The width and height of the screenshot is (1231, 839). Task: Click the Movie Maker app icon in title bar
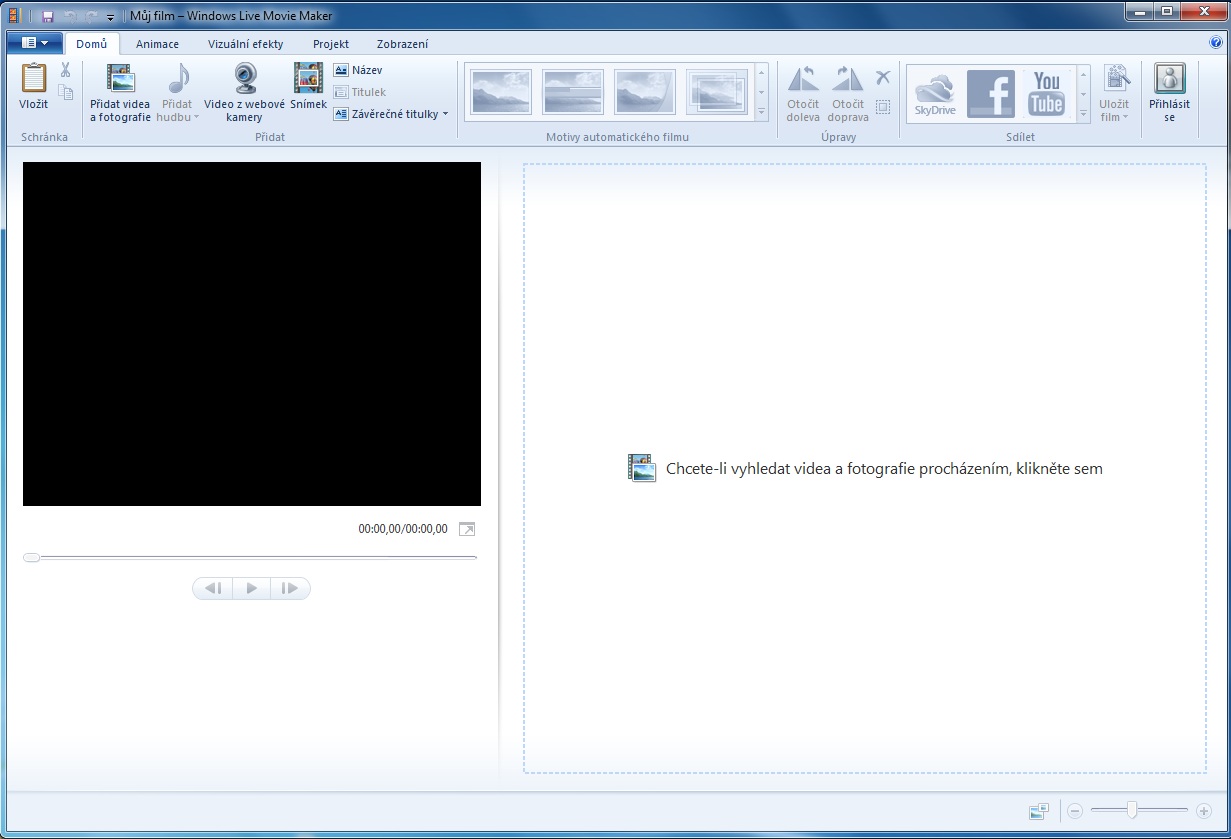point(14,16)
